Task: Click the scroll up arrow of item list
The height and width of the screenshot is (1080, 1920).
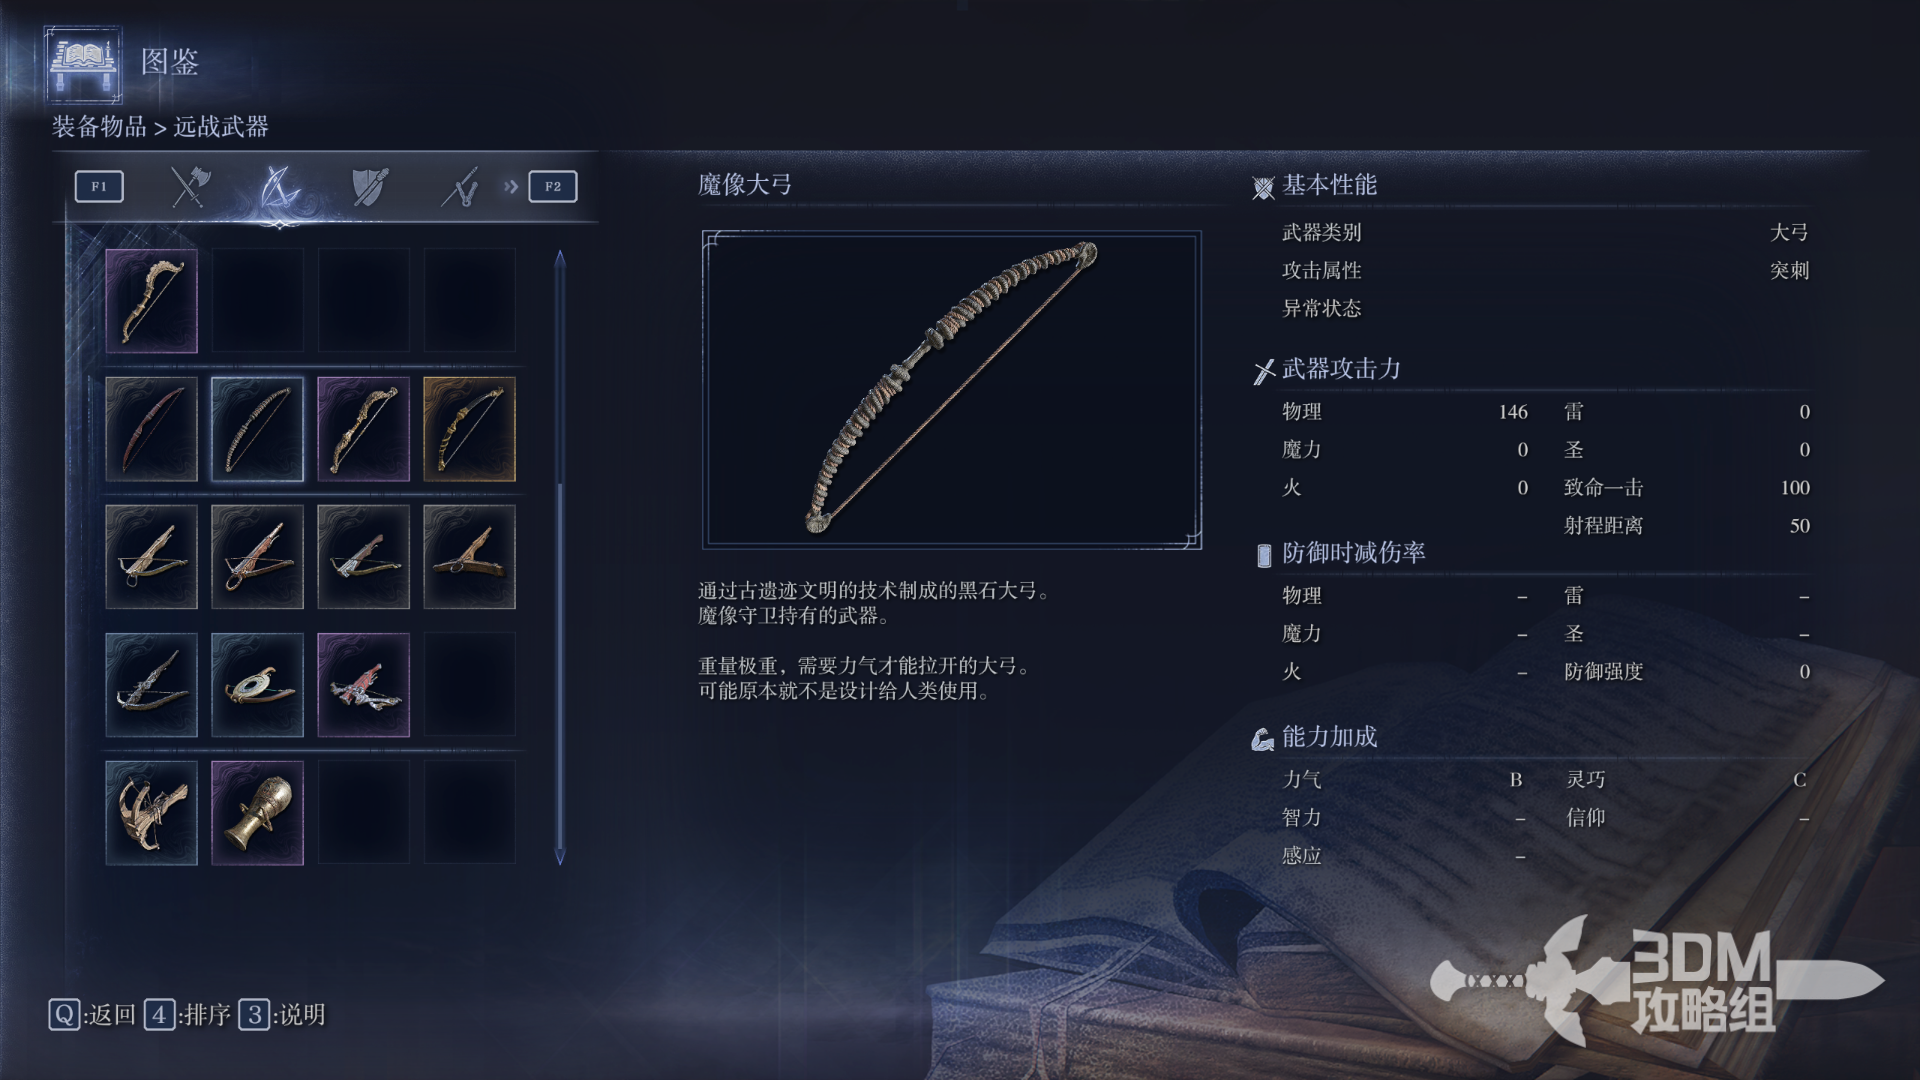Action: pos(560,258)
